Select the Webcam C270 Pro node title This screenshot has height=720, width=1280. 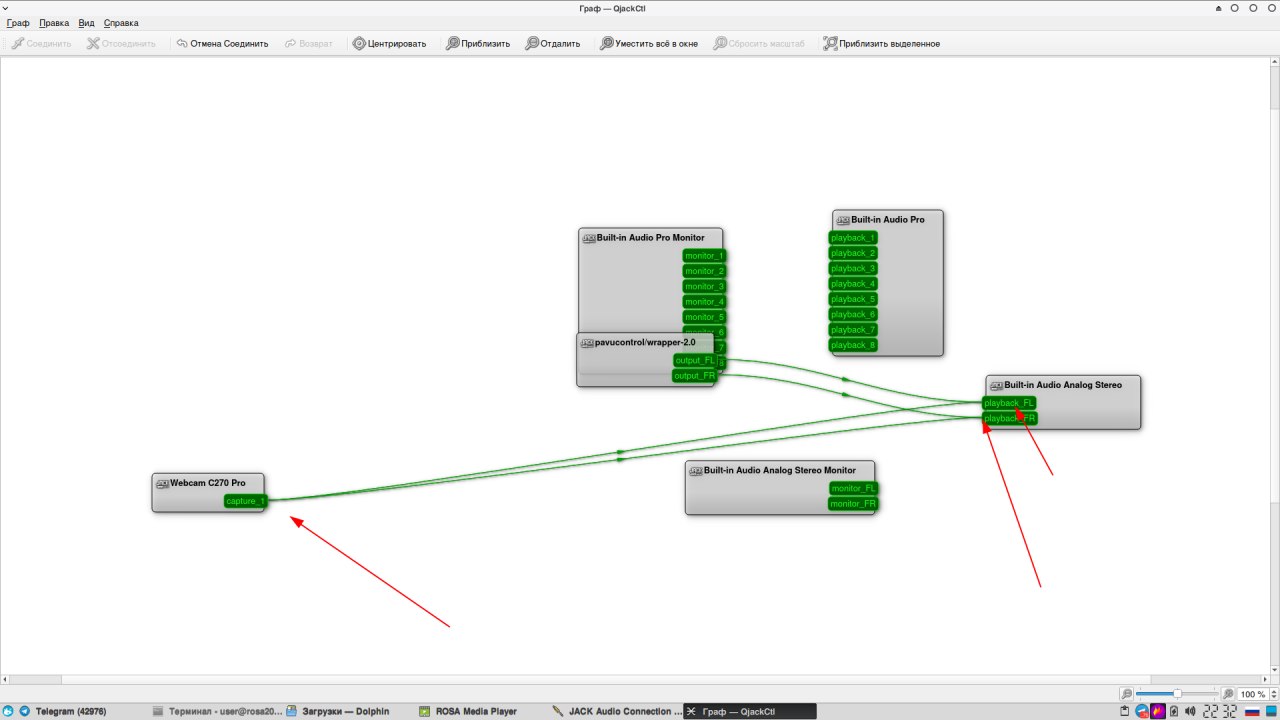[x=207, y=483]
